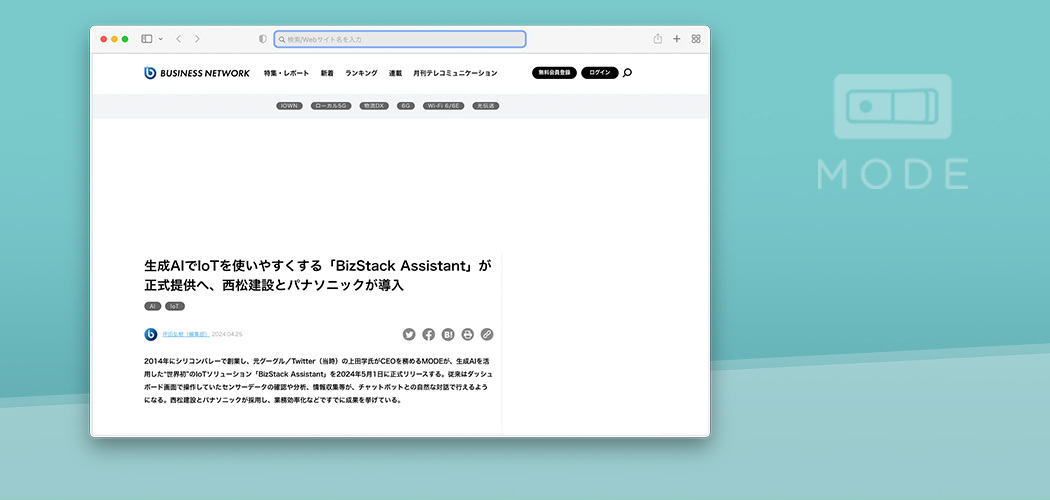Click the Hatena Bookmark share icon
The width and height of the screenshot is (1050, 500).
[x=448, y=334]
